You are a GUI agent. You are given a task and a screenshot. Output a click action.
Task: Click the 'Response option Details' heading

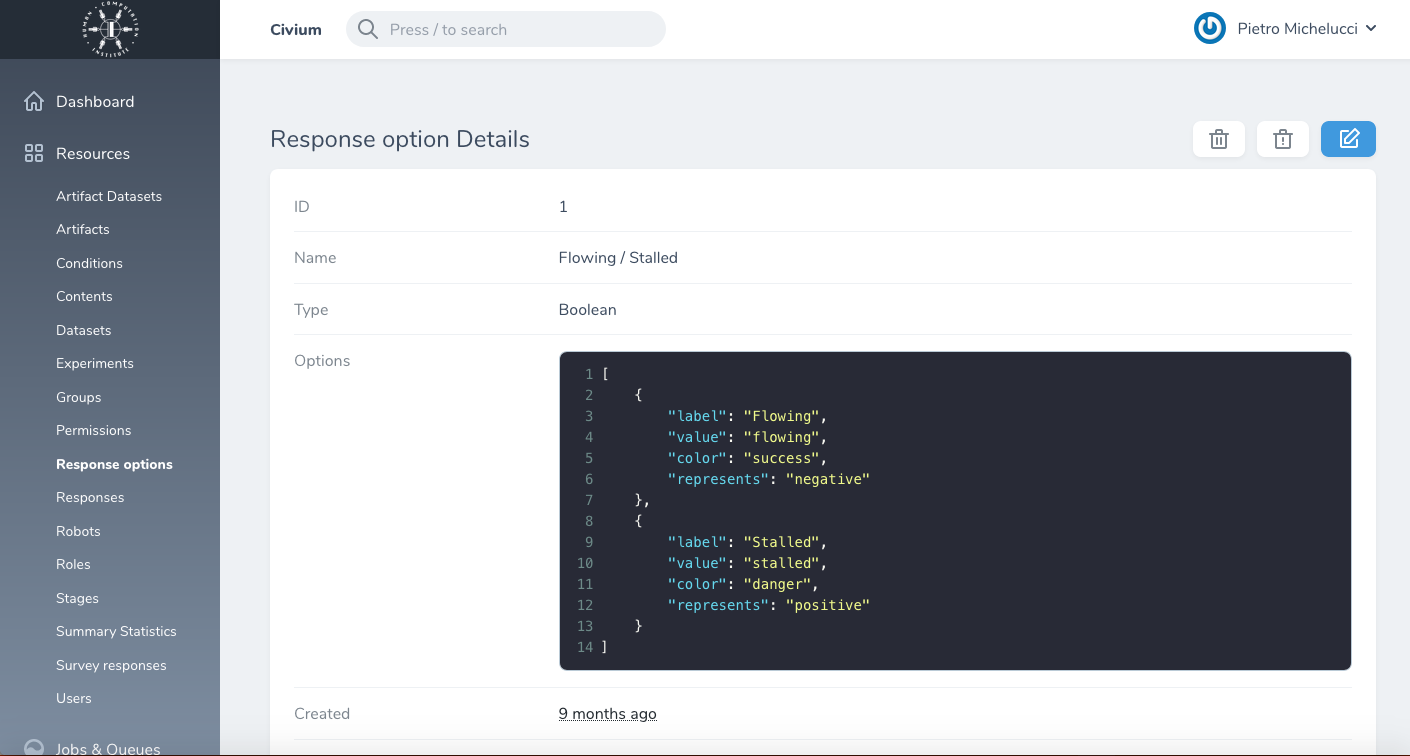[400, 139]
